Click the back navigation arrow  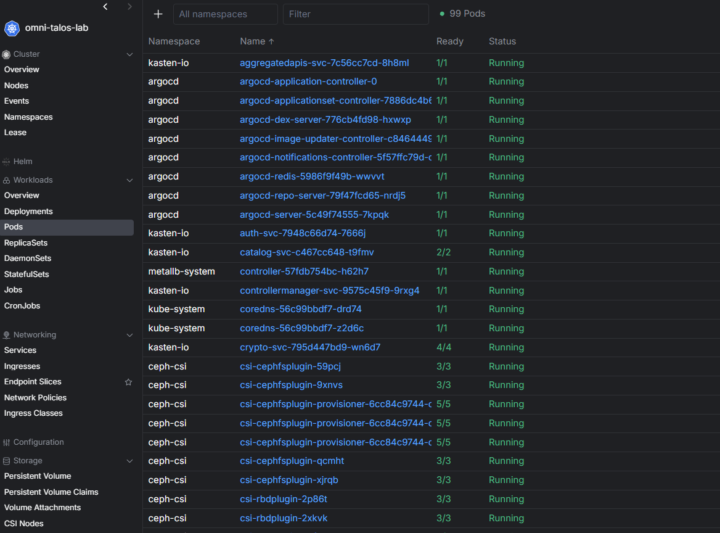(106, 6)
